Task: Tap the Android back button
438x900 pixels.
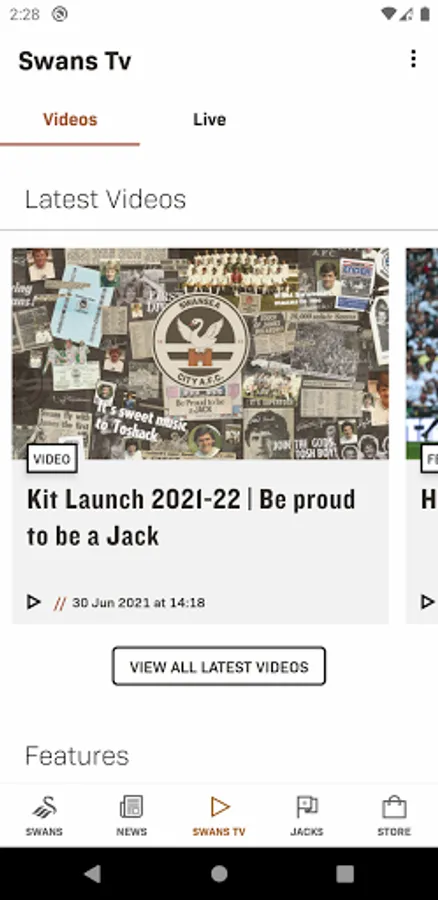Action: tap(92, 874)
